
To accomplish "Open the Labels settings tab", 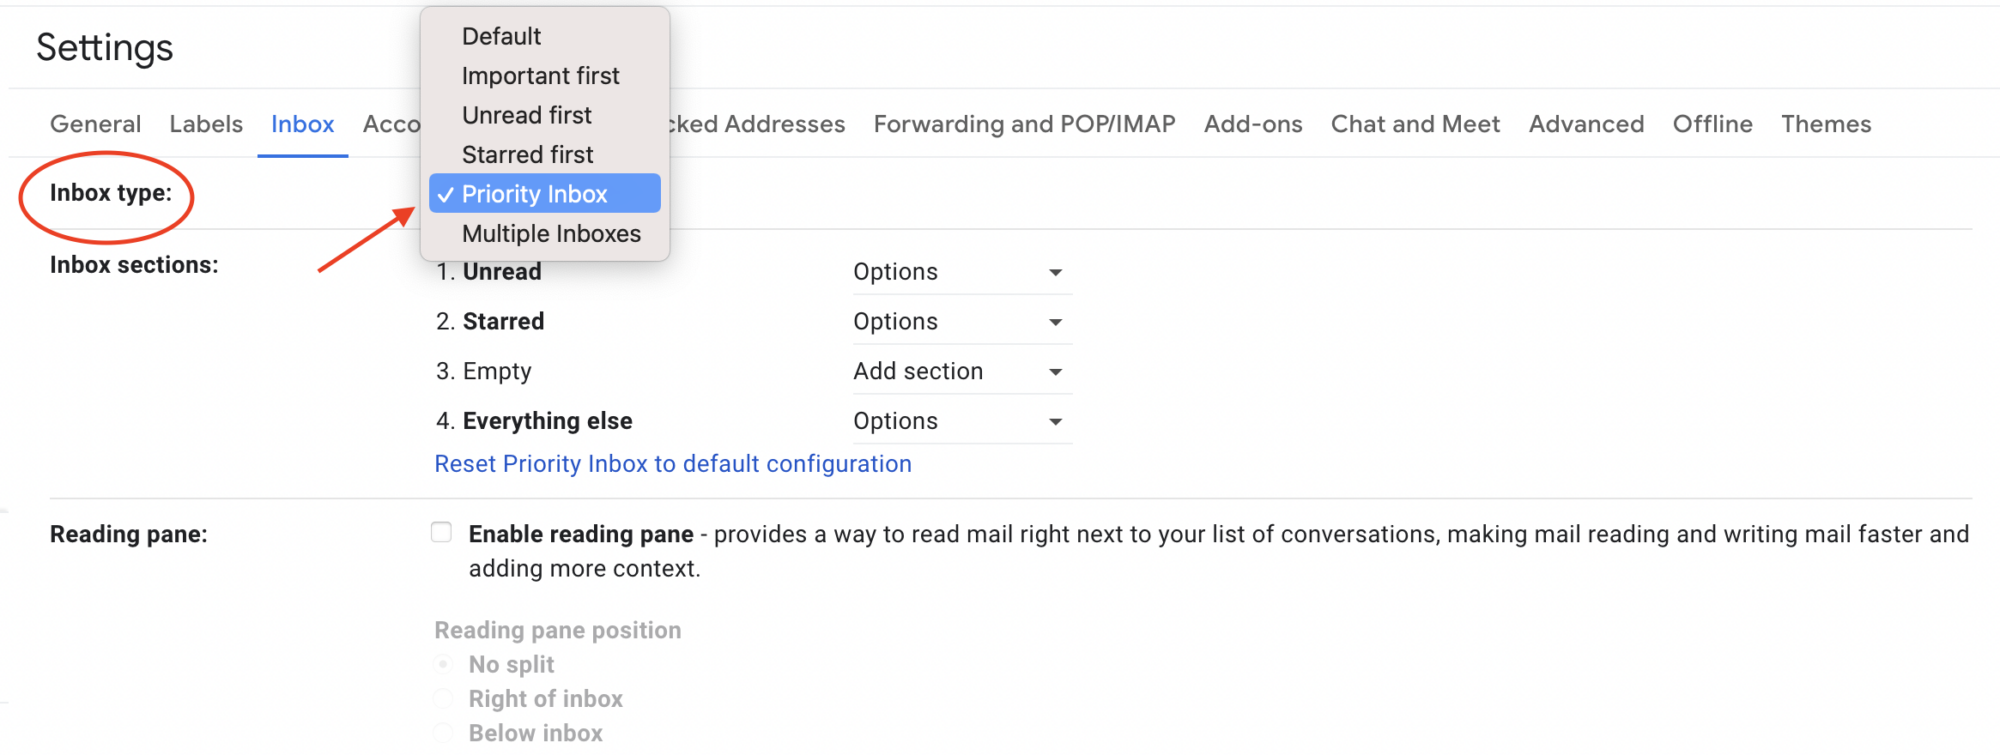I will point(206,124).
